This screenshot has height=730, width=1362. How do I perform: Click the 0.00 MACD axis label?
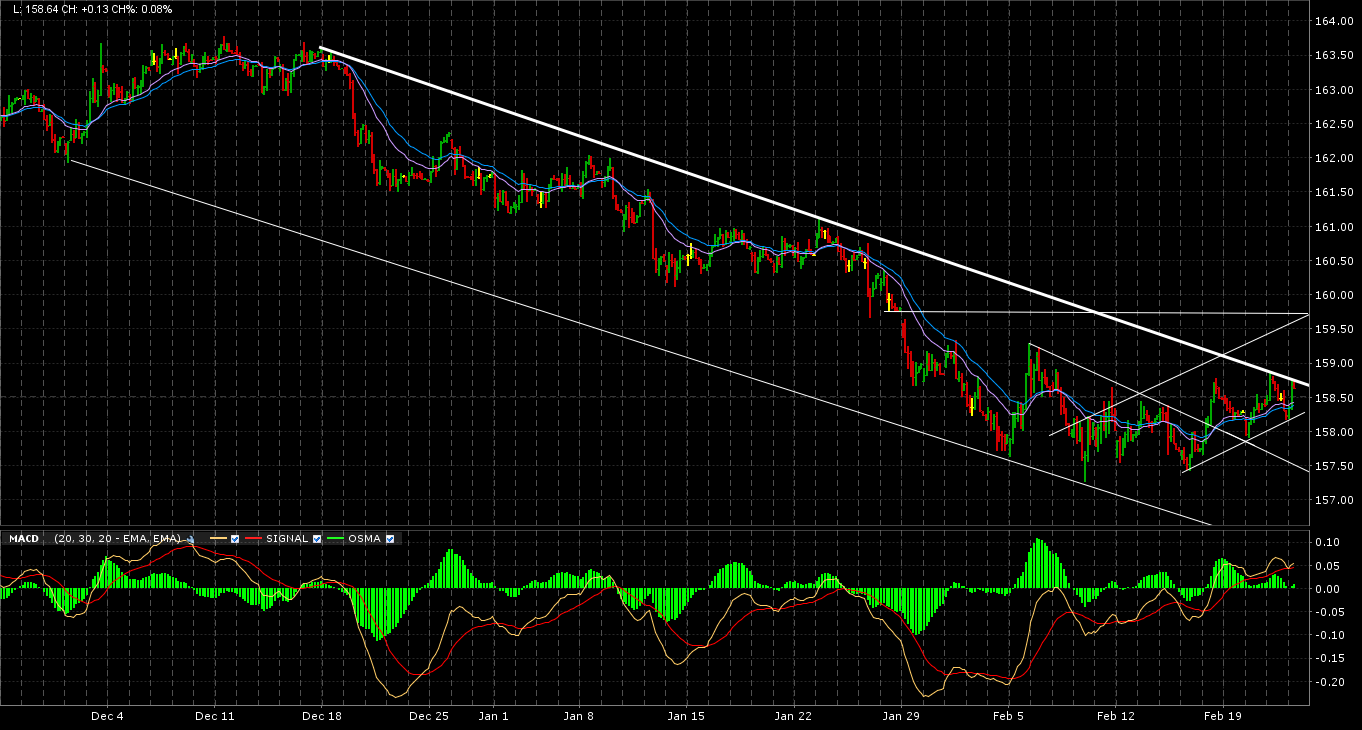tap(1327, 589)
